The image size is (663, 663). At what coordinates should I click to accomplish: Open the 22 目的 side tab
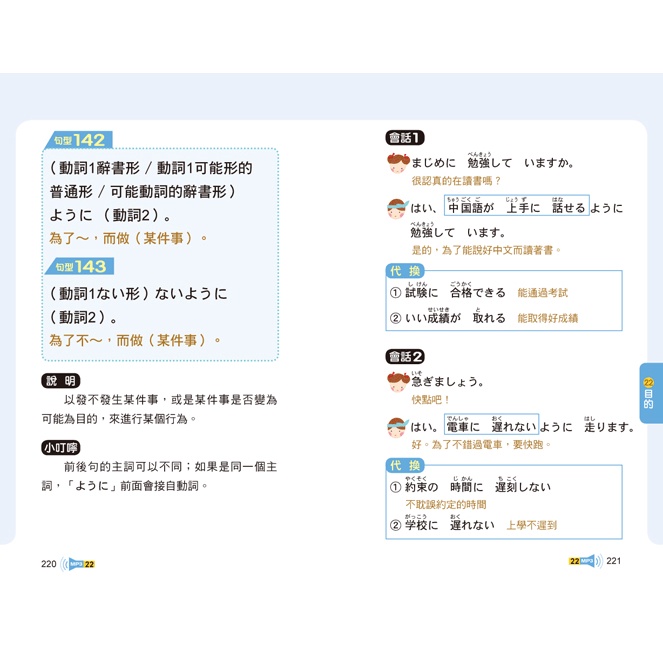648,393
